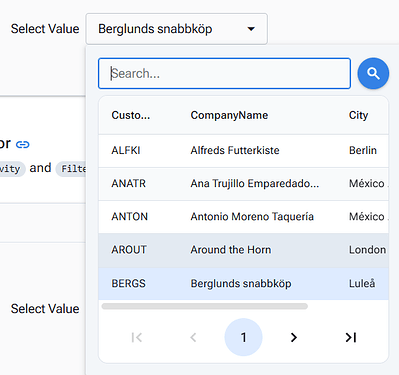Screen dimensions: 399x375
Task: Select the ANTON customer ID
Action: [x=129, y=217]
